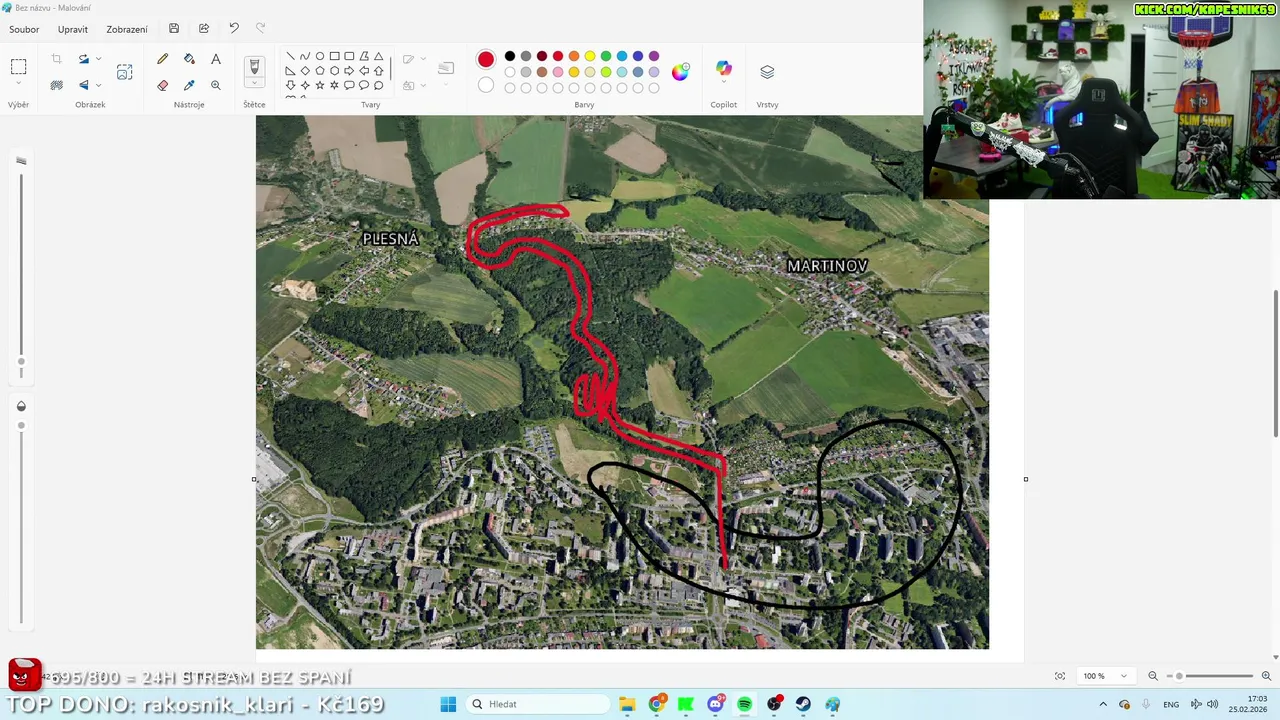Pick the Pentagon shape
1280x720 pixels.
click(x=320, y=71)
